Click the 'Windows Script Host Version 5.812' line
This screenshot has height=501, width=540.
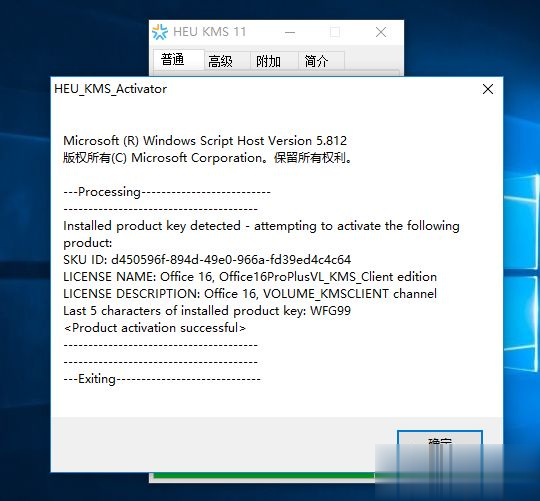tap(205, 141)
